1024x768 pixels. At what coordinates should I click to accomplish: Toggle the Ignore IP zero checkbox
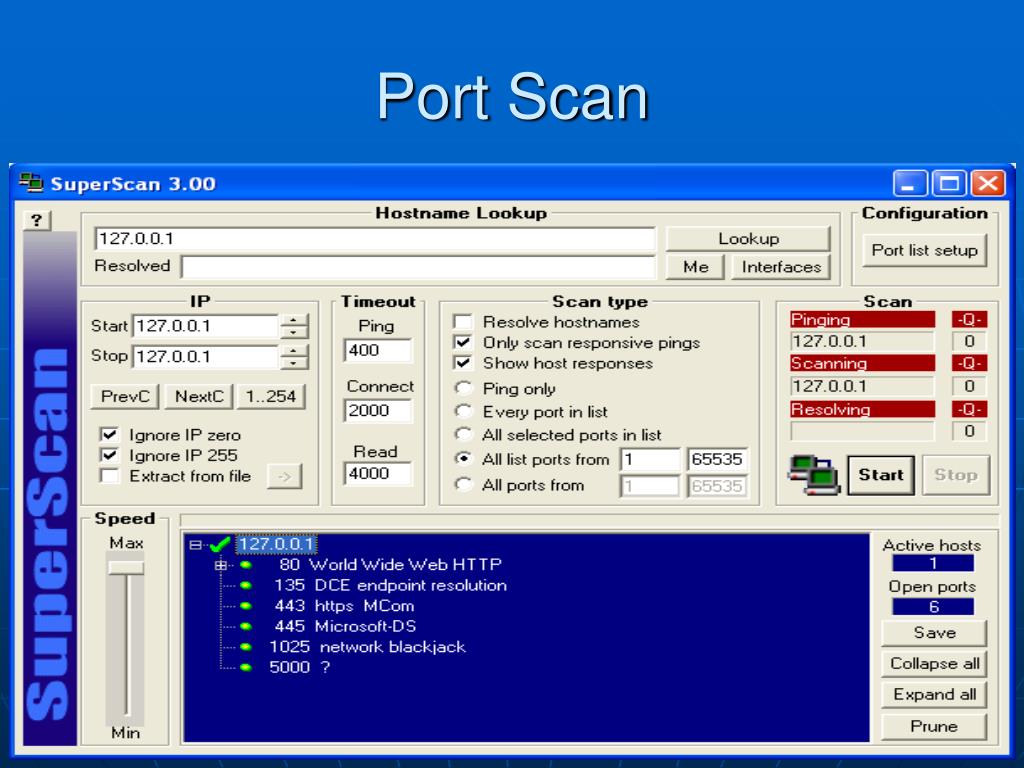pos(109,435)
